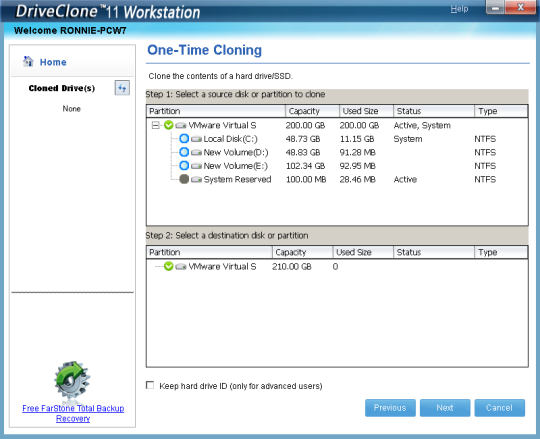Click the Next button
The width and height of the screenshot is (540, 439).
[445, 408]
